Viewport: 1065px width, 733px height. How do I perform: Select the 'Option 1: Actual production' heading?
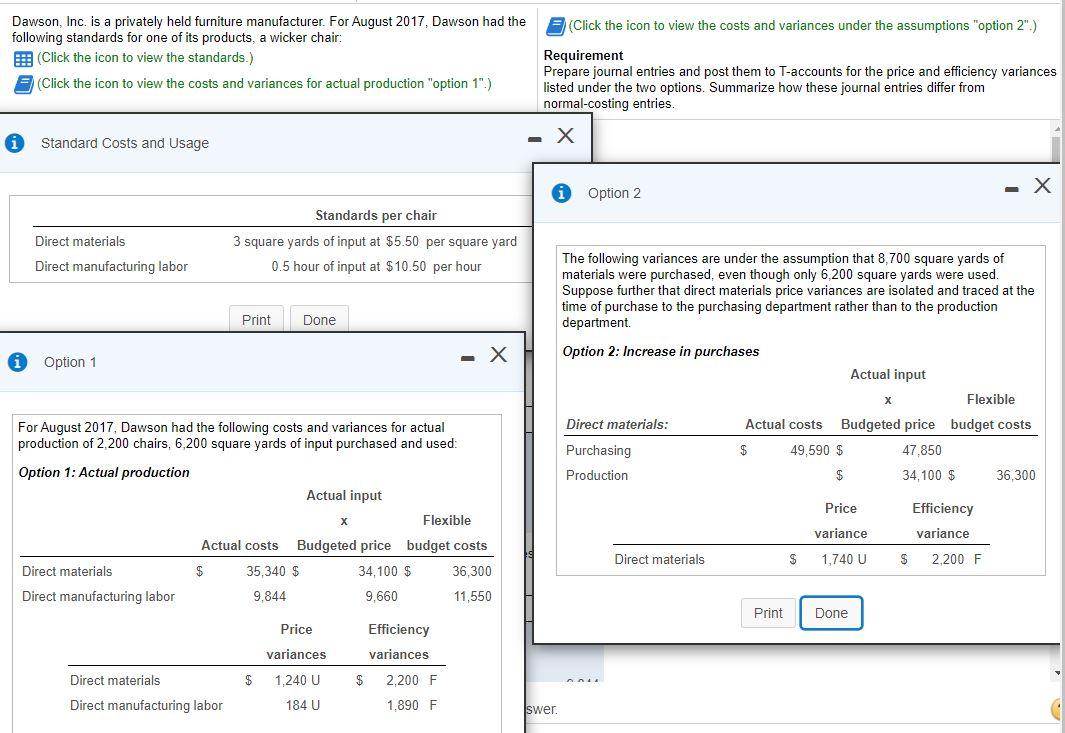click(x=104, y=473)
